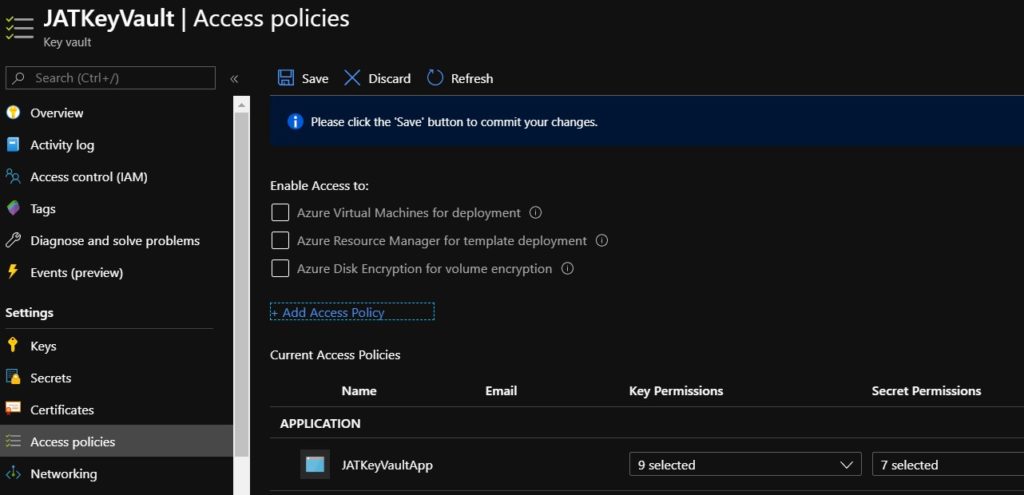Click the Refresh button

tap(460, 78)
